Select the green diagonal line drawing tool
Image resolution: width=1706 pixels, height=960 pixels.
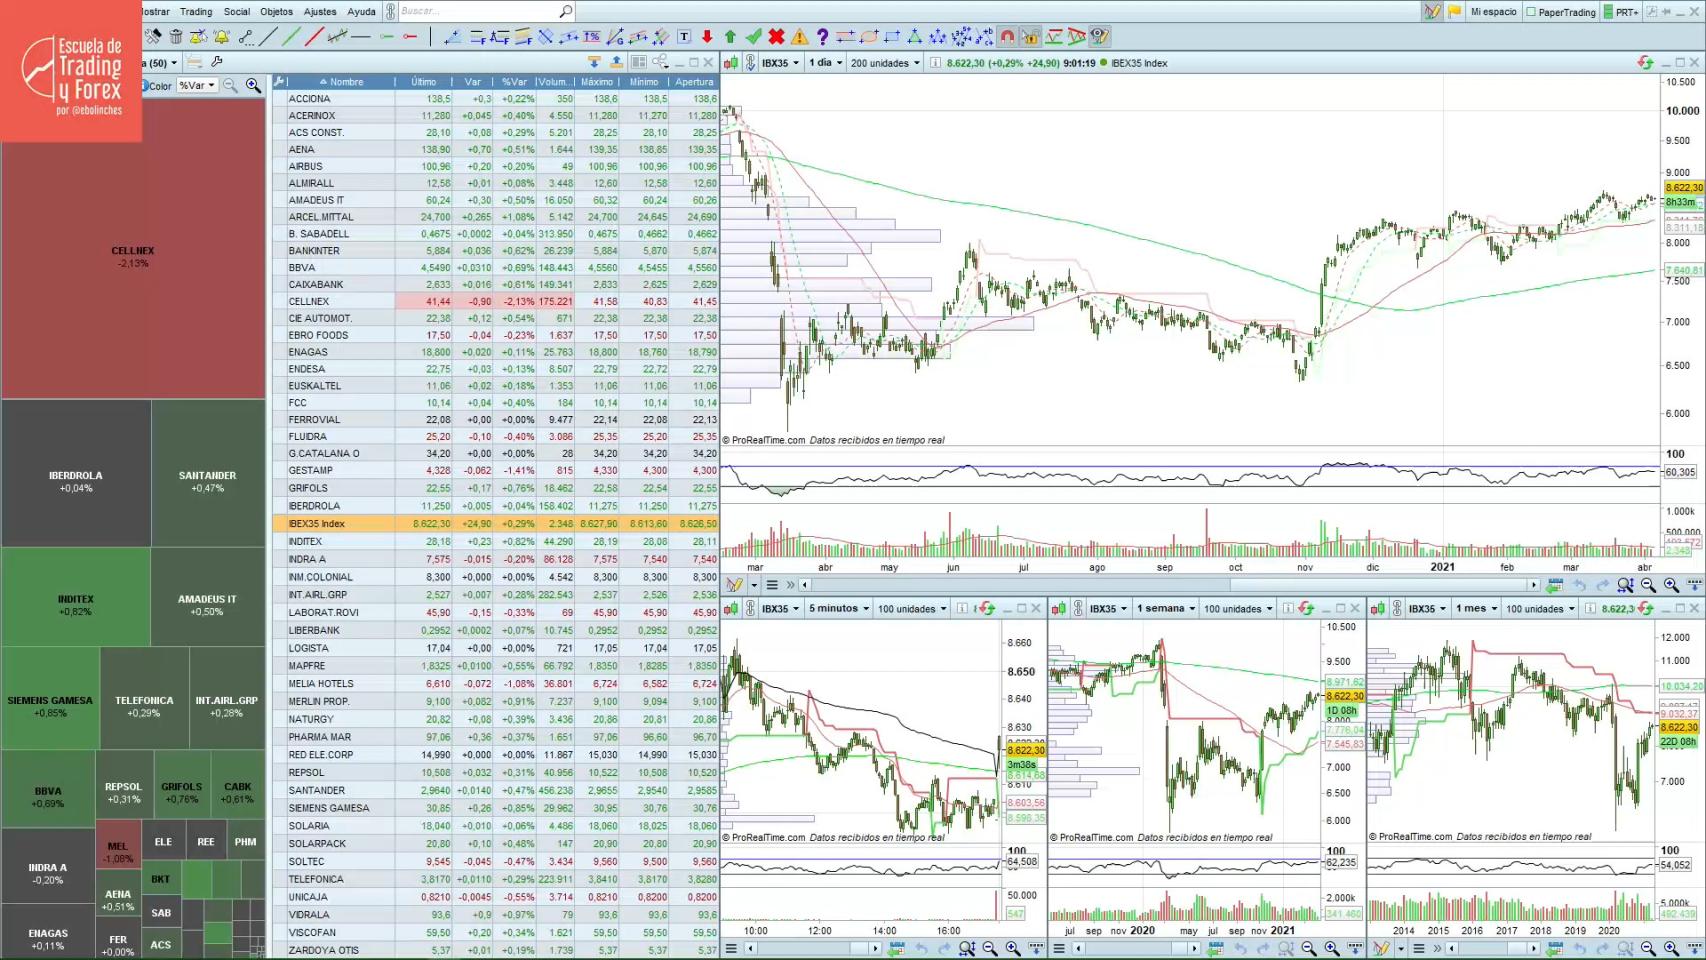pos(291,37)
